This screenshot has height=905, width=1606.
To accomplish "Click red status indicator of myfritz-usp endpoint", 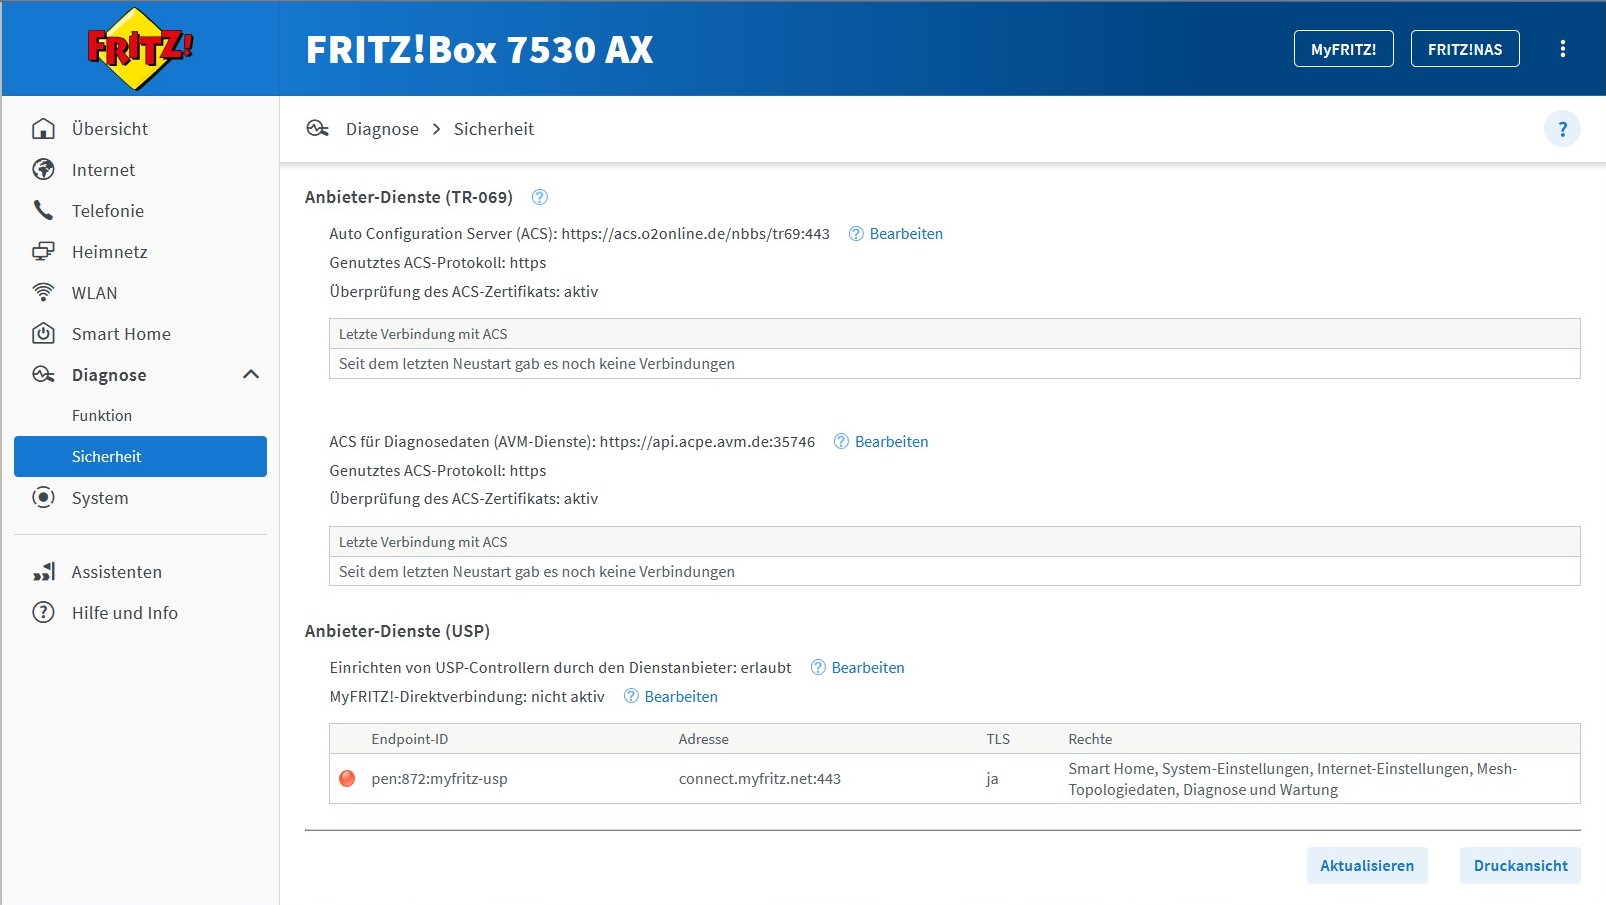I will pyautogui.click(x=347, y=778).
